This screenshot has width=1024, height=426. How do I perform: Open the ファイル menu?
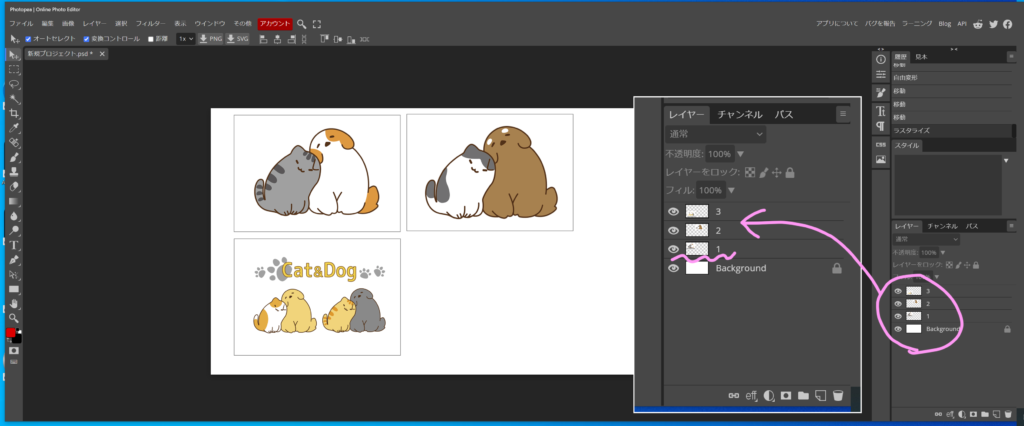pos(21,23)
